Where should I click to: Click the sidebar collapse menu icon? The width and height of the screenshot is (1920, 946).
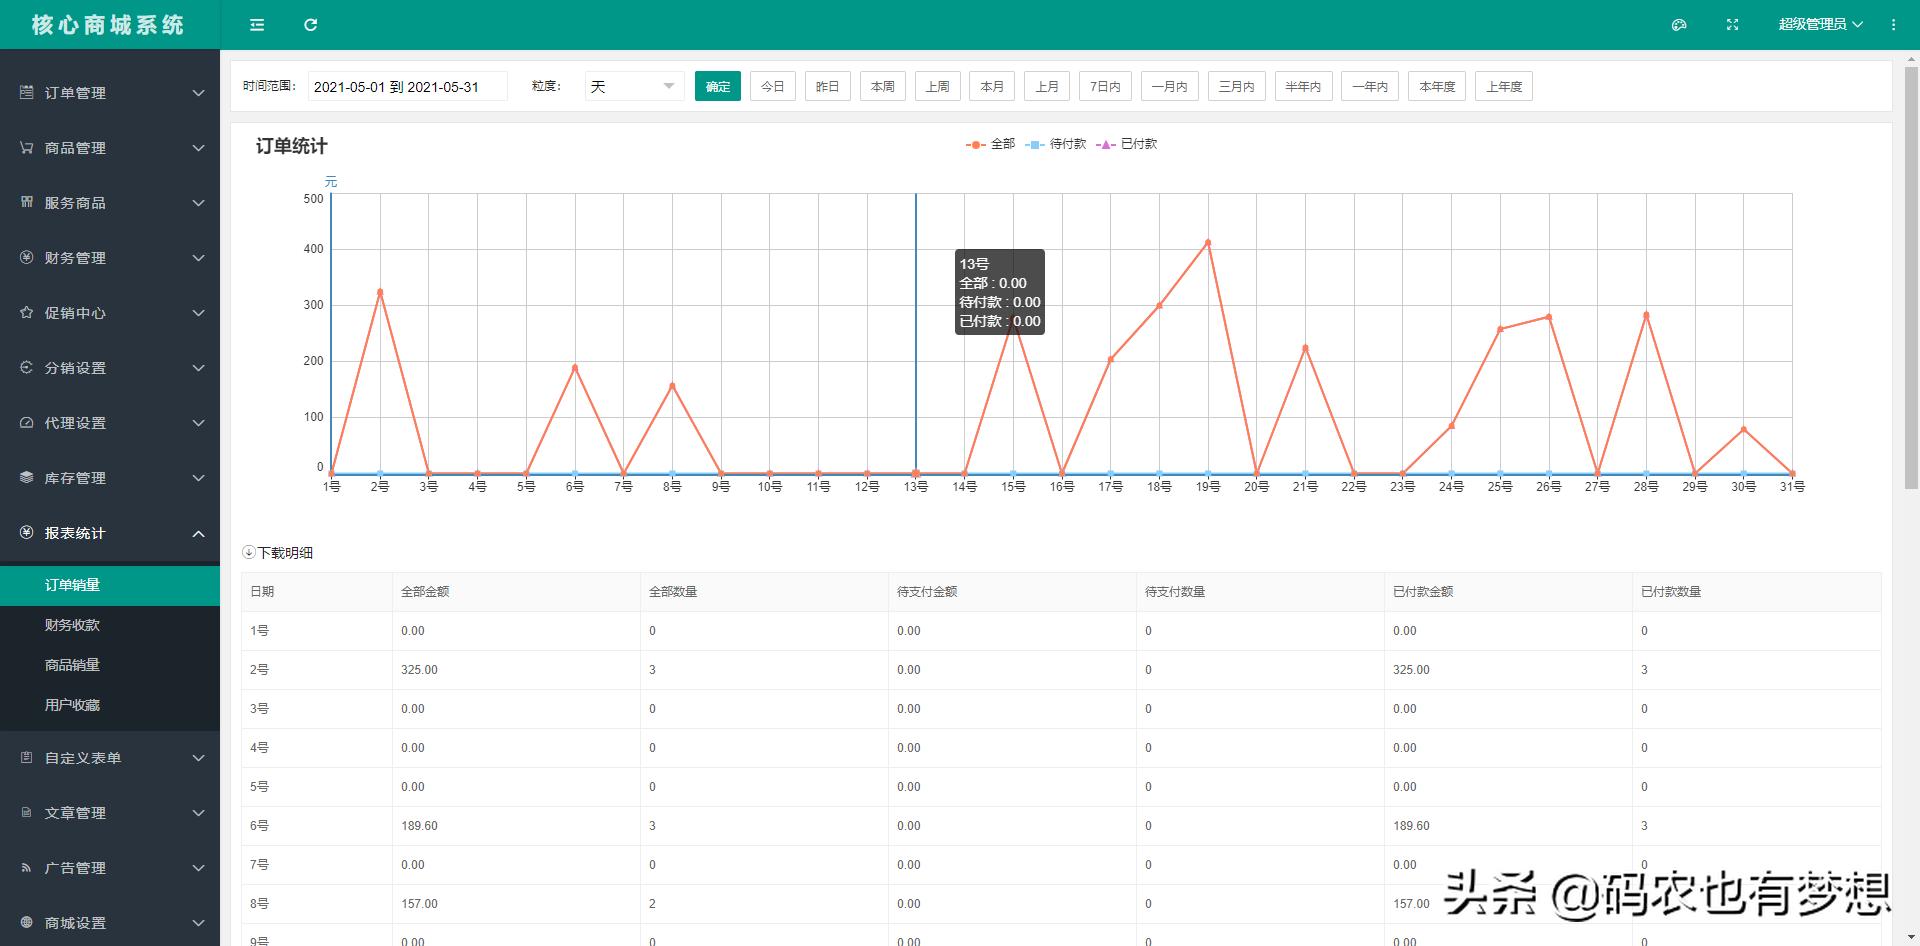pos(257,25)
